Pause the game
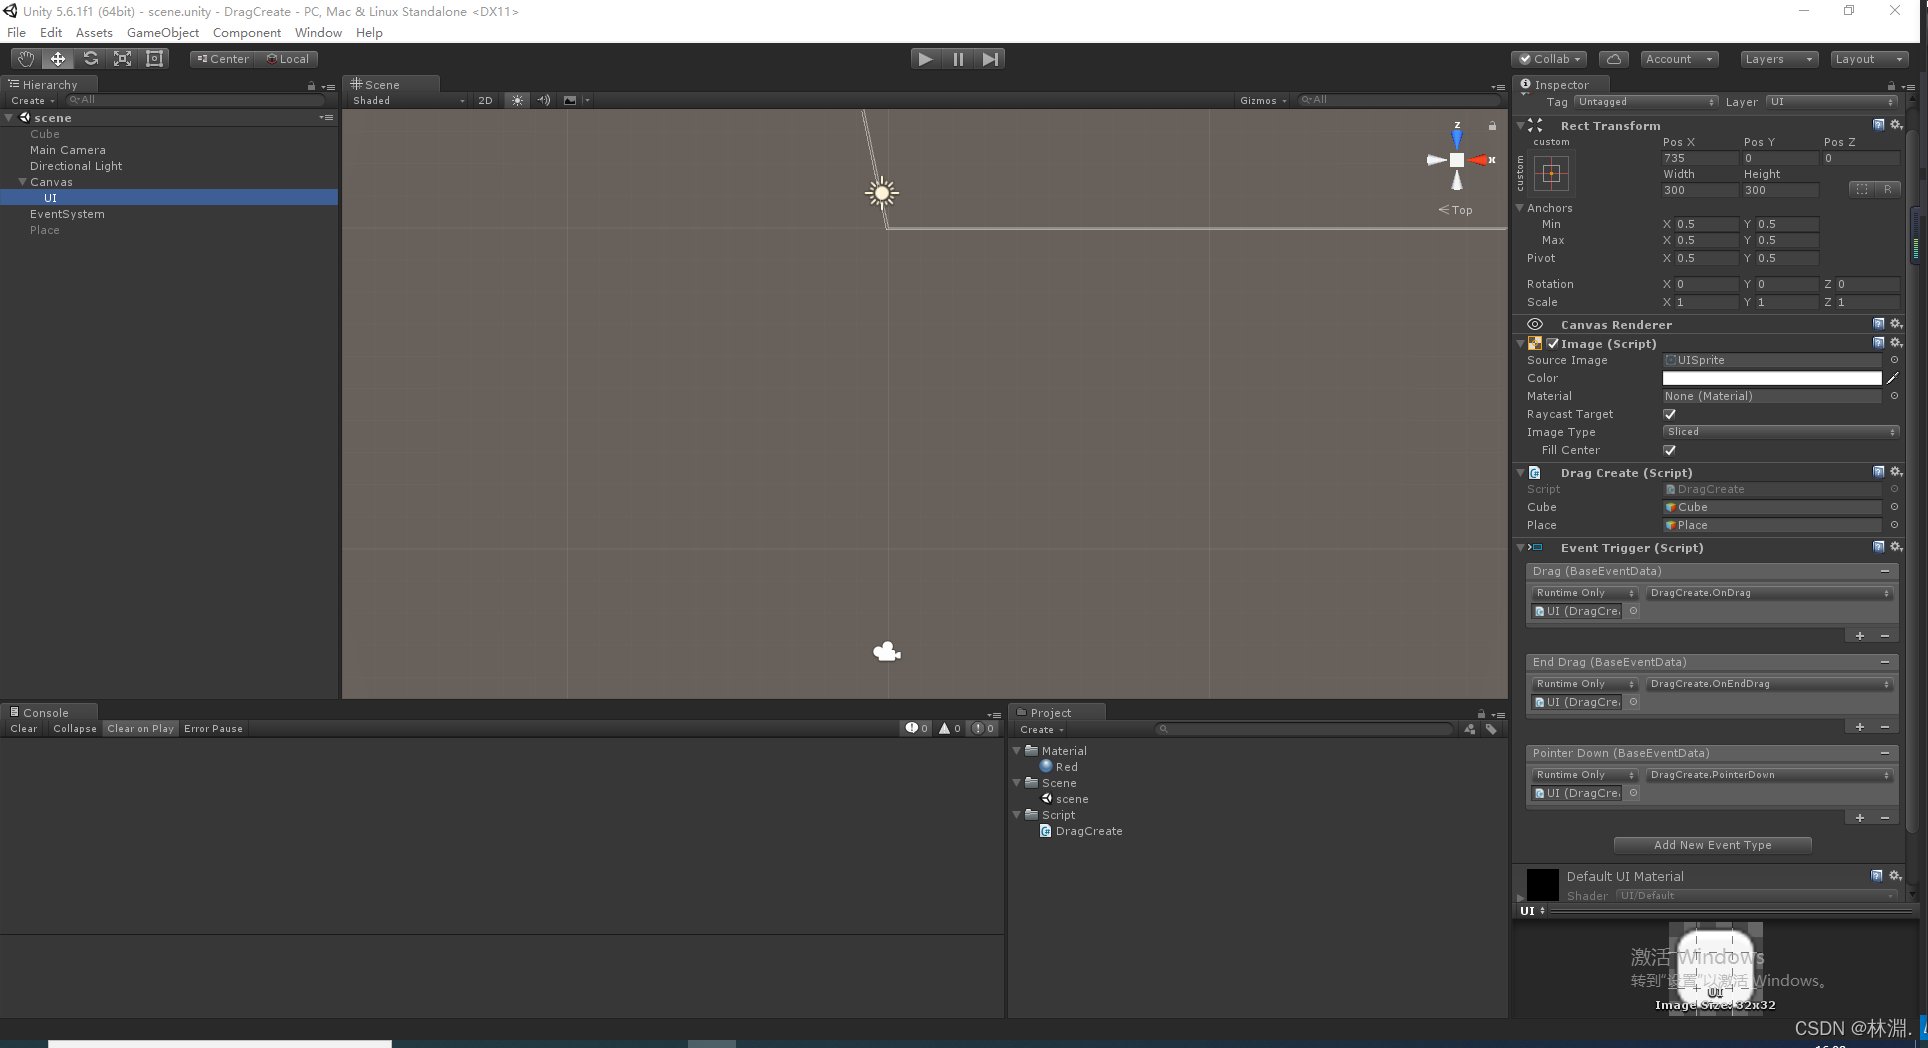1928x1048 pixels. tap(958, 59)
